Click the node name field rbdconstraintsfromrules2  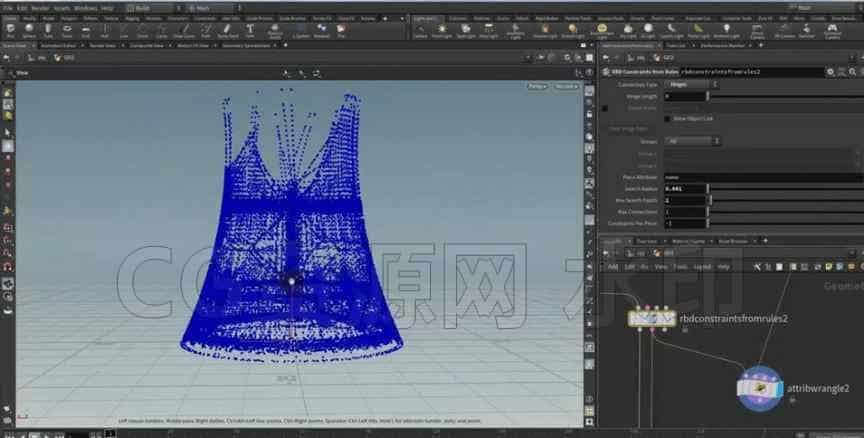pos(752,72)
